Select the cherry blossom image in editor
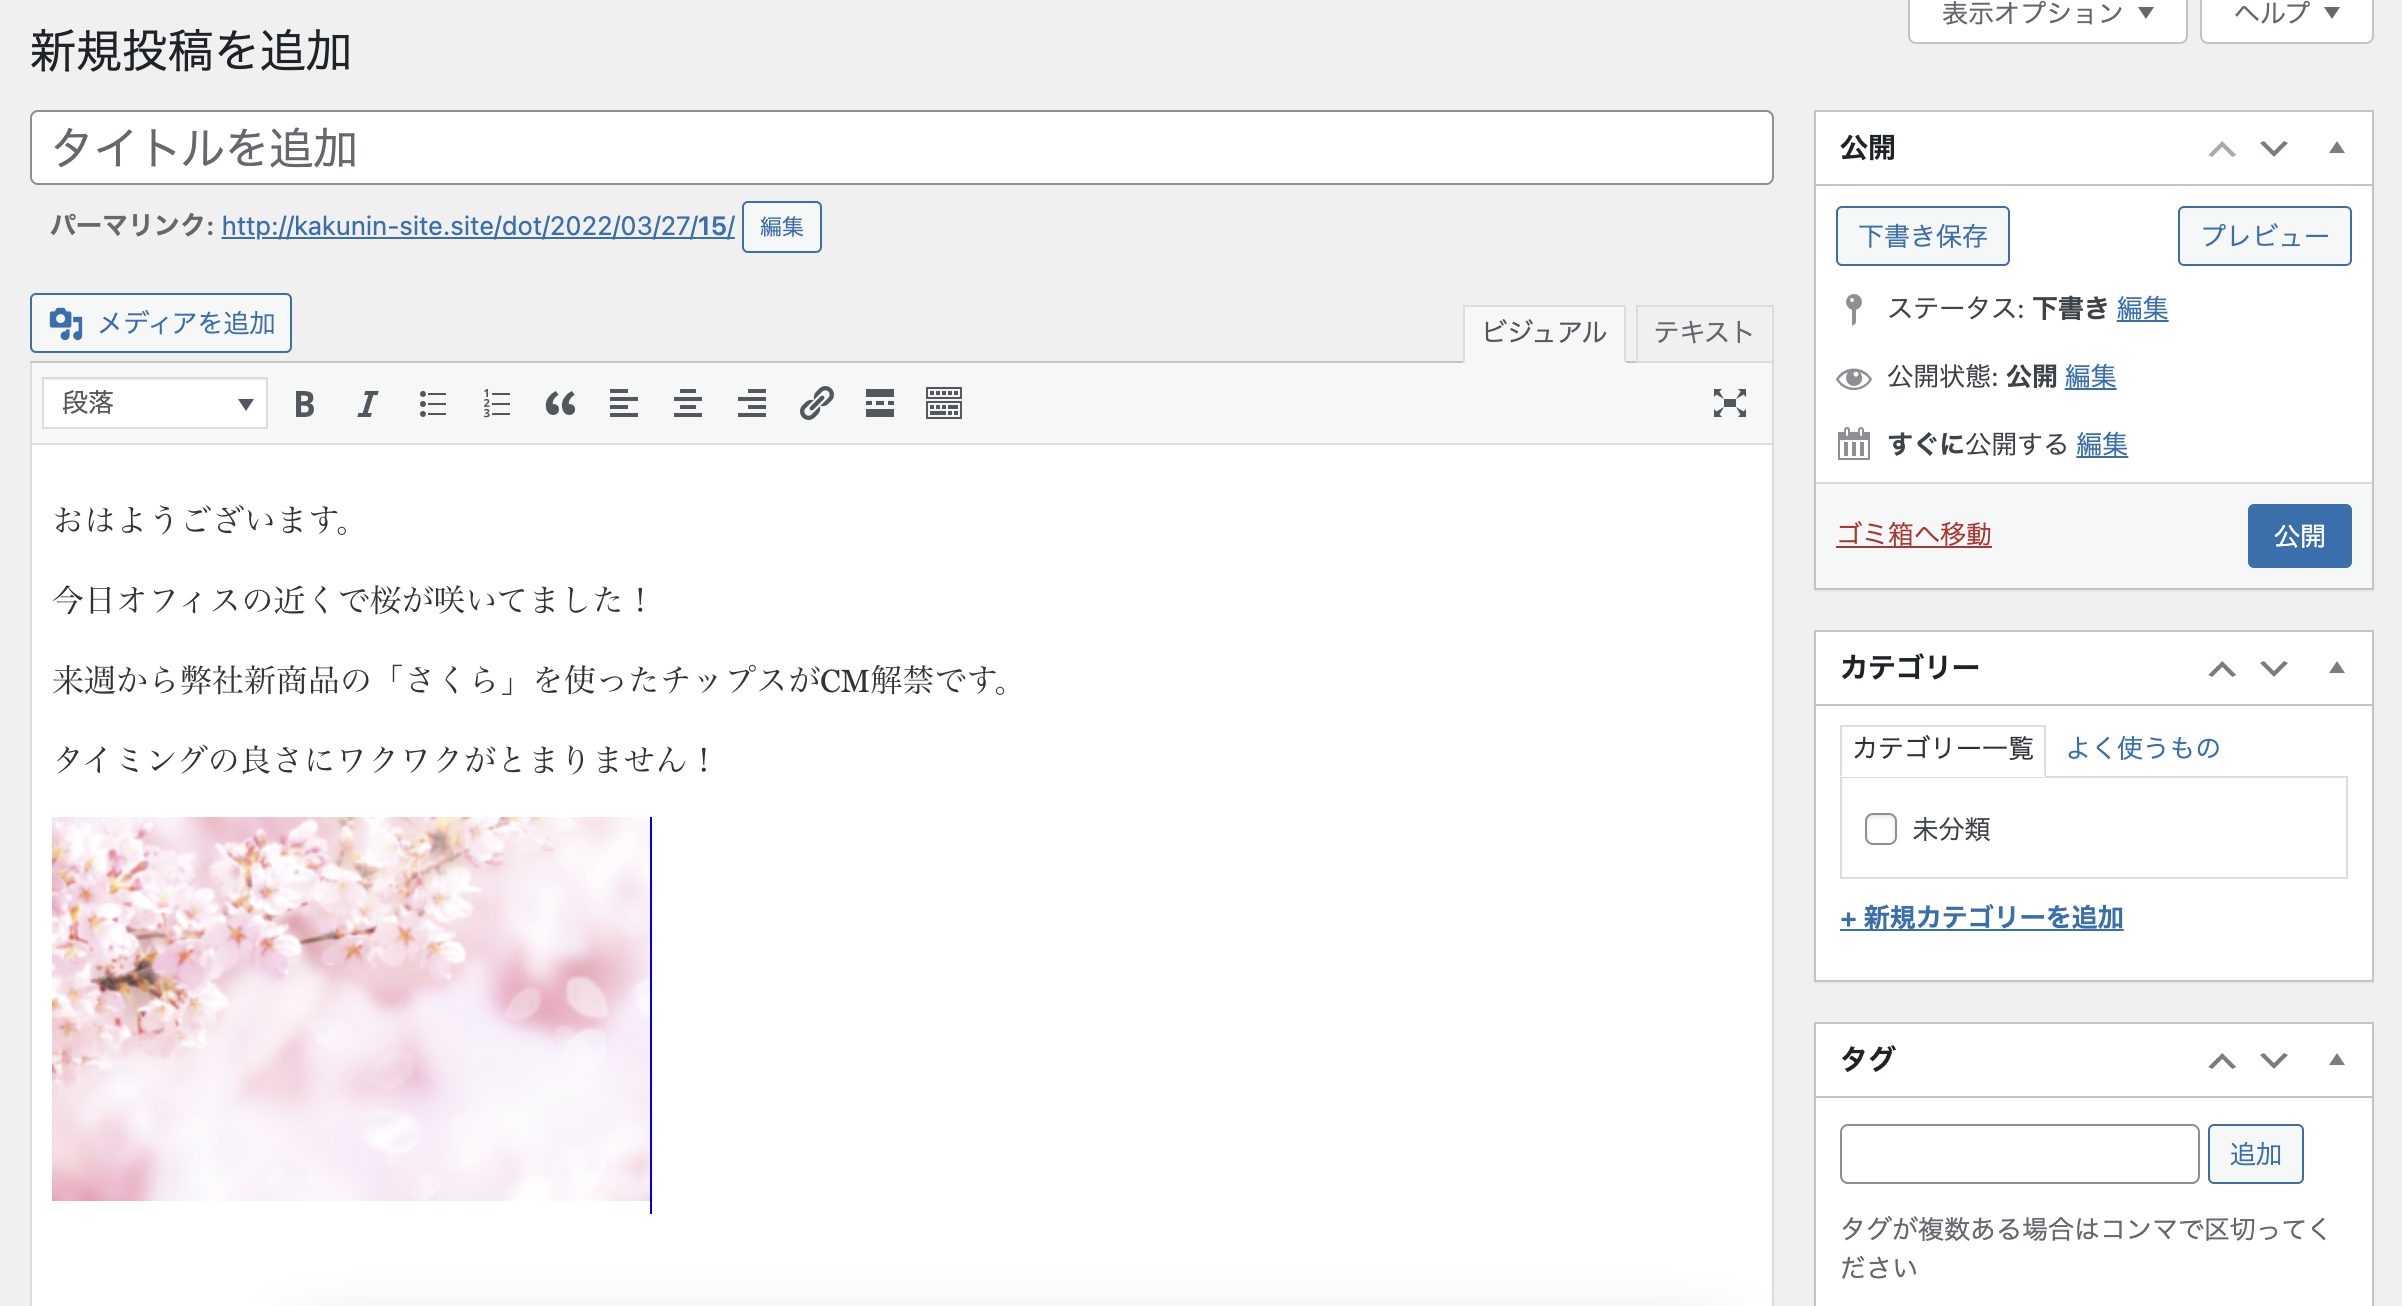The height and width of the screenshot is (1306, 2402). click(x=351, y=1009)
